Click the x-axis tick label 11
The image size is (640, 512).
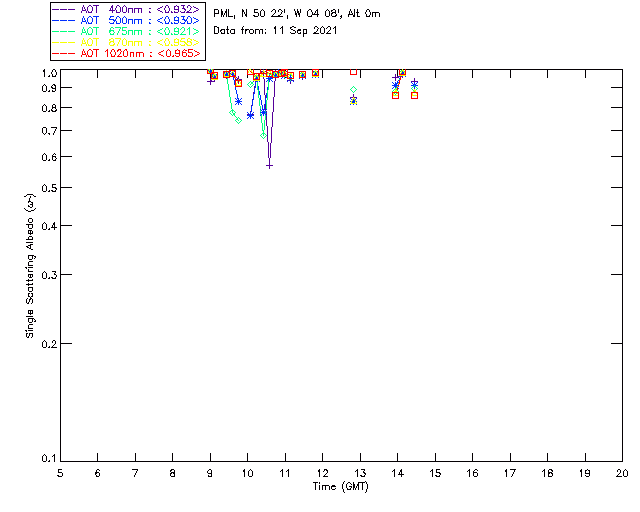coord(285,473)
